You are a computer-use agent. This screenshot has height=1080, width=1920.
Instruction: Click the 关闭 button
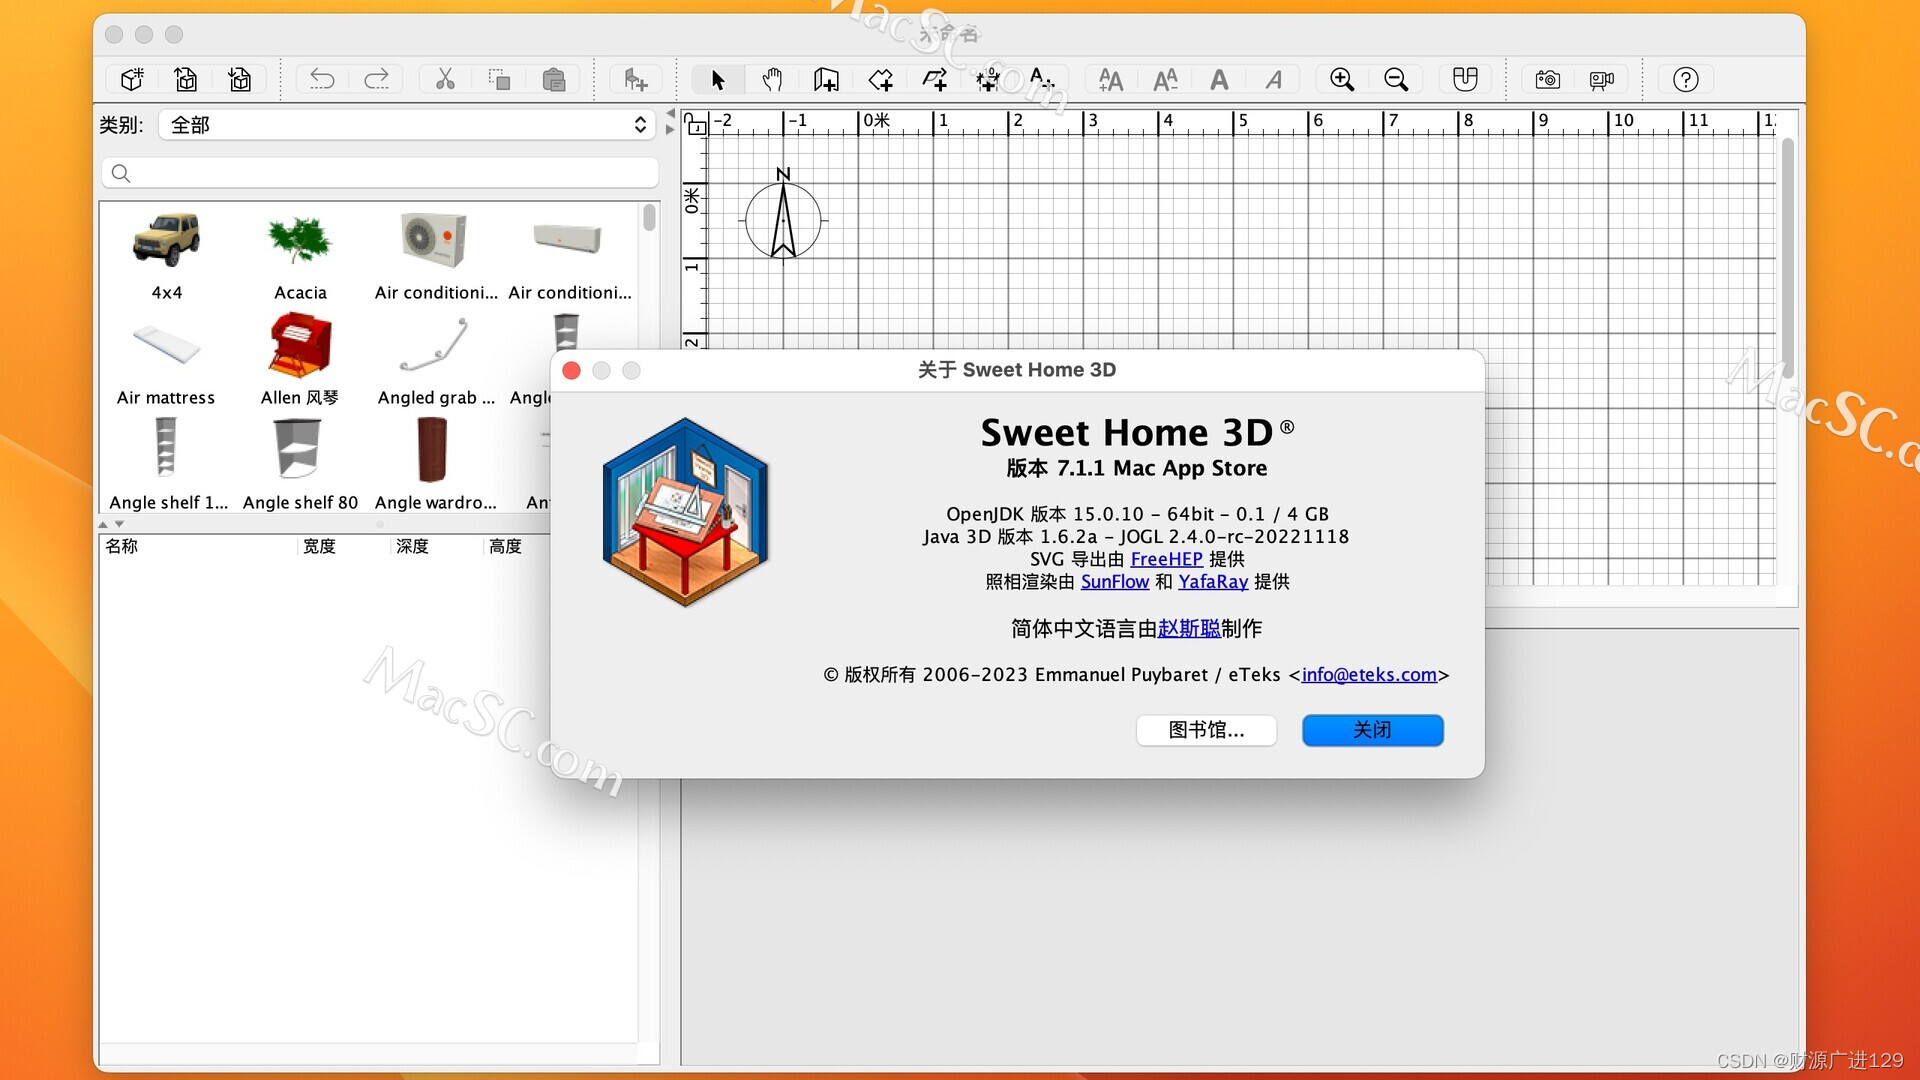[x=1372, y=730]
